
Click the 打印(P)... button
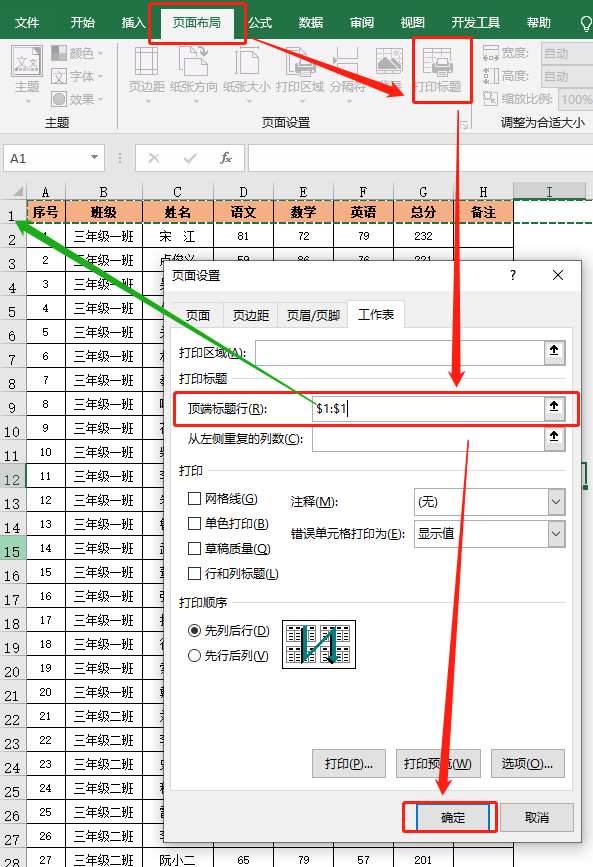[348, 764]
